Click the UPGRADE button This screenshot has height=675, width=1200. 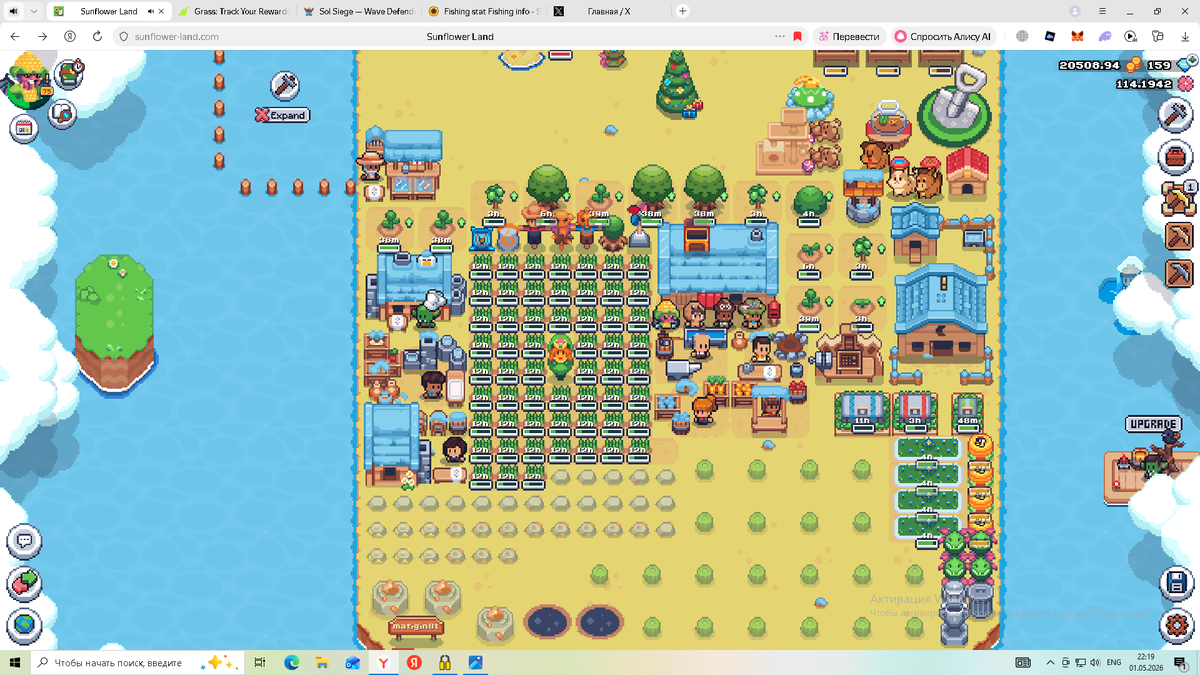click(1153, 424)
